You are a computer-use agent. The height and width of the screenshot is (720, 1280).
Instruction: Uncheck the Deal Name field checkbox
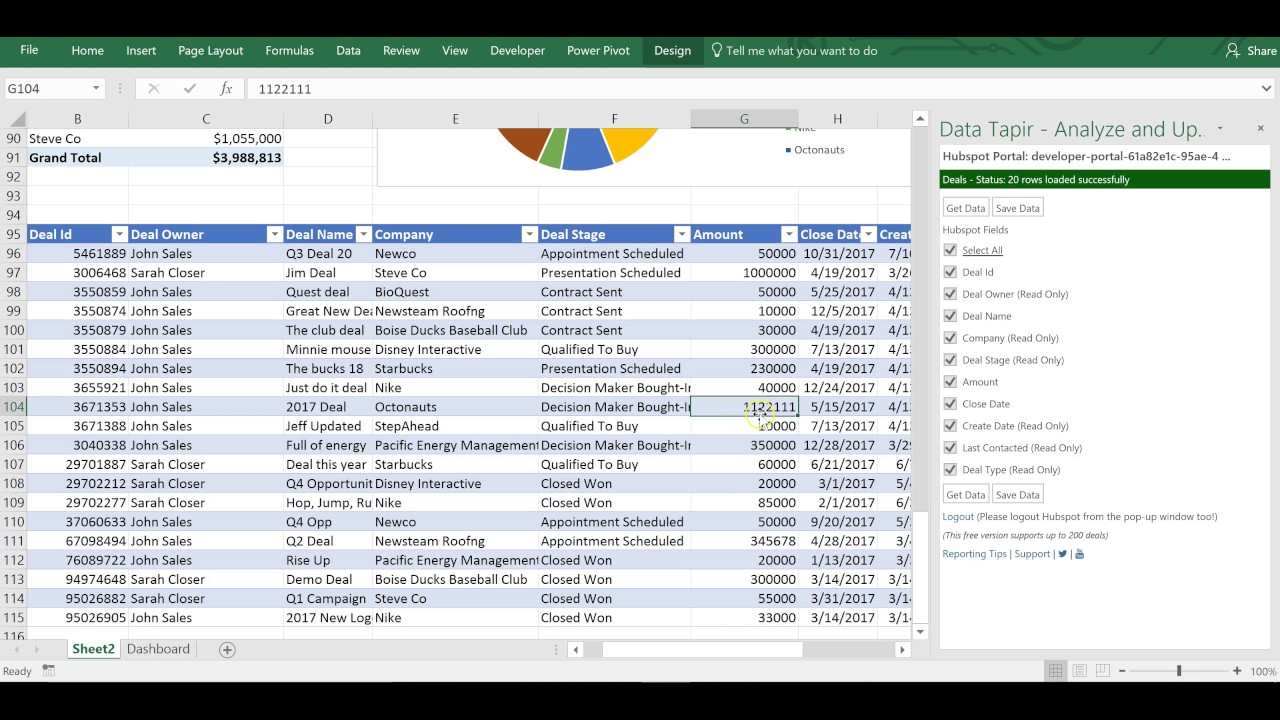950,316
